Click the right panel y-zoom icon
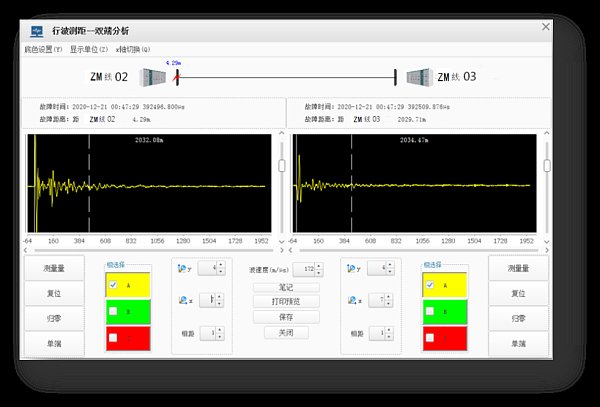This screenshot has height=407, width=600. [x=351, y=268]
